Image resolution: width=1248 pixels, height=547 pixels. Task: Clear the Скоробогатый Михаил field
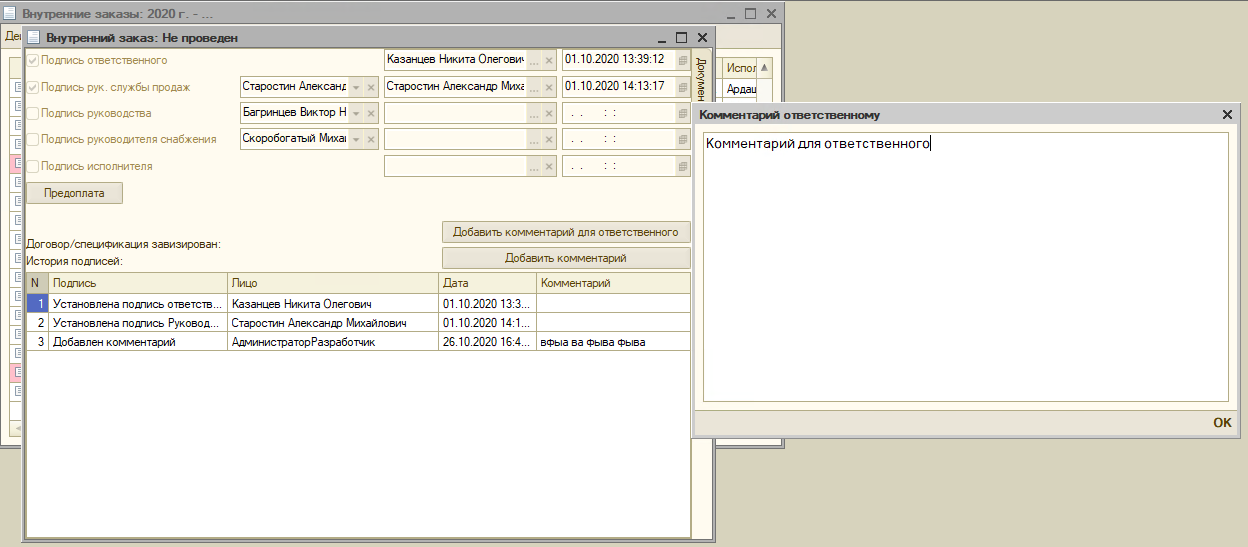click(x=371, y=140)
